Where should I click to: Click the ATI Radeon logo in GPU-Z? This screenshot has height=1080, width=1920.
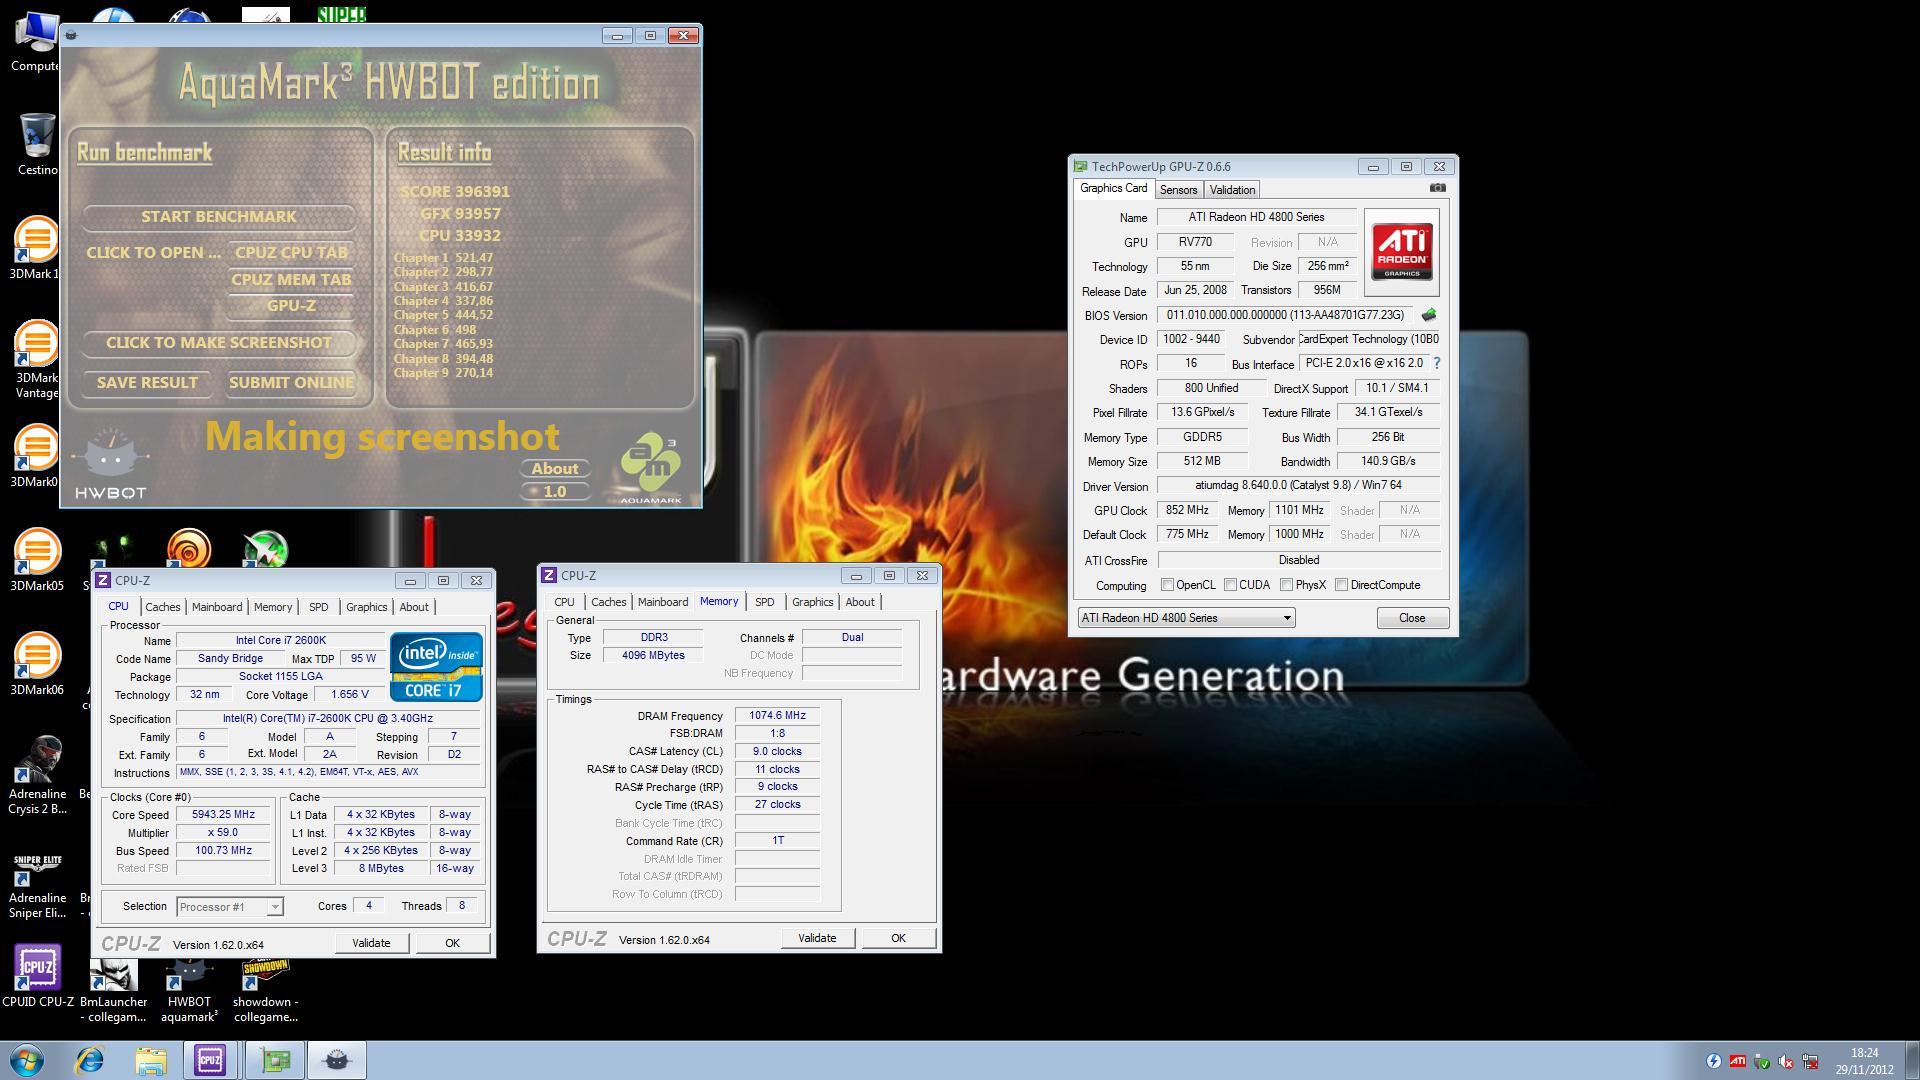pos(1402,252)
